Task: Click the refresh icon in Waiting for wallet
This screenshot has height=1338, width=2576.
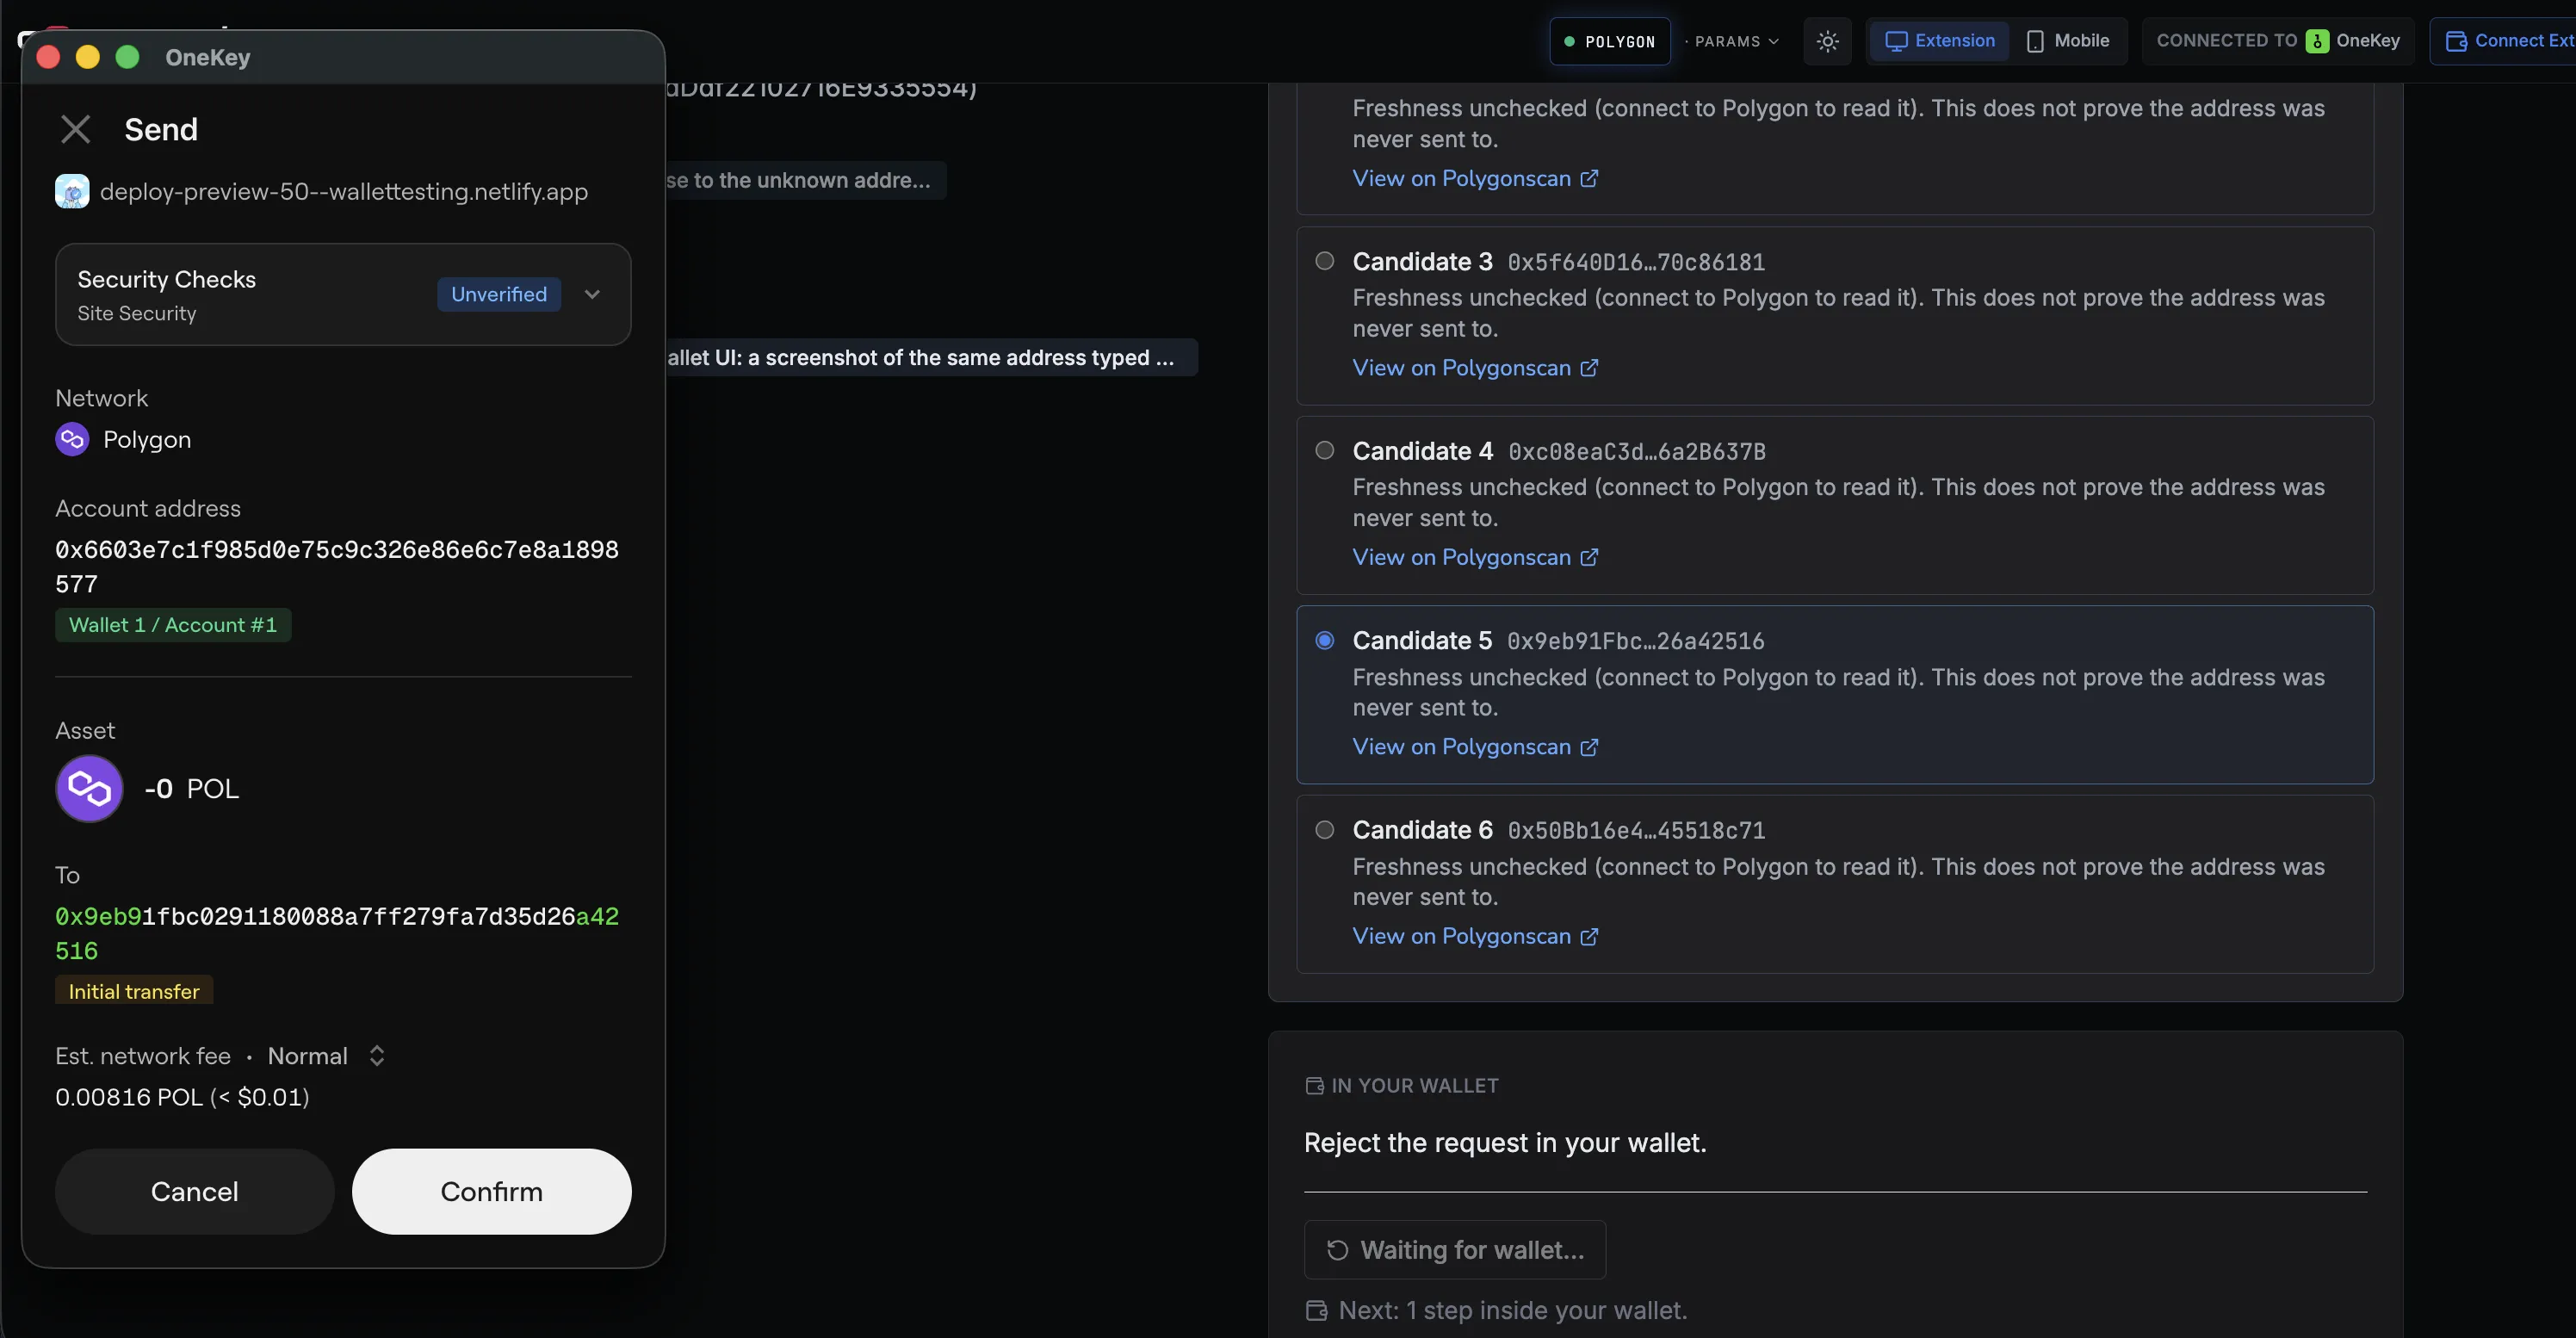Action: 1337,1250
